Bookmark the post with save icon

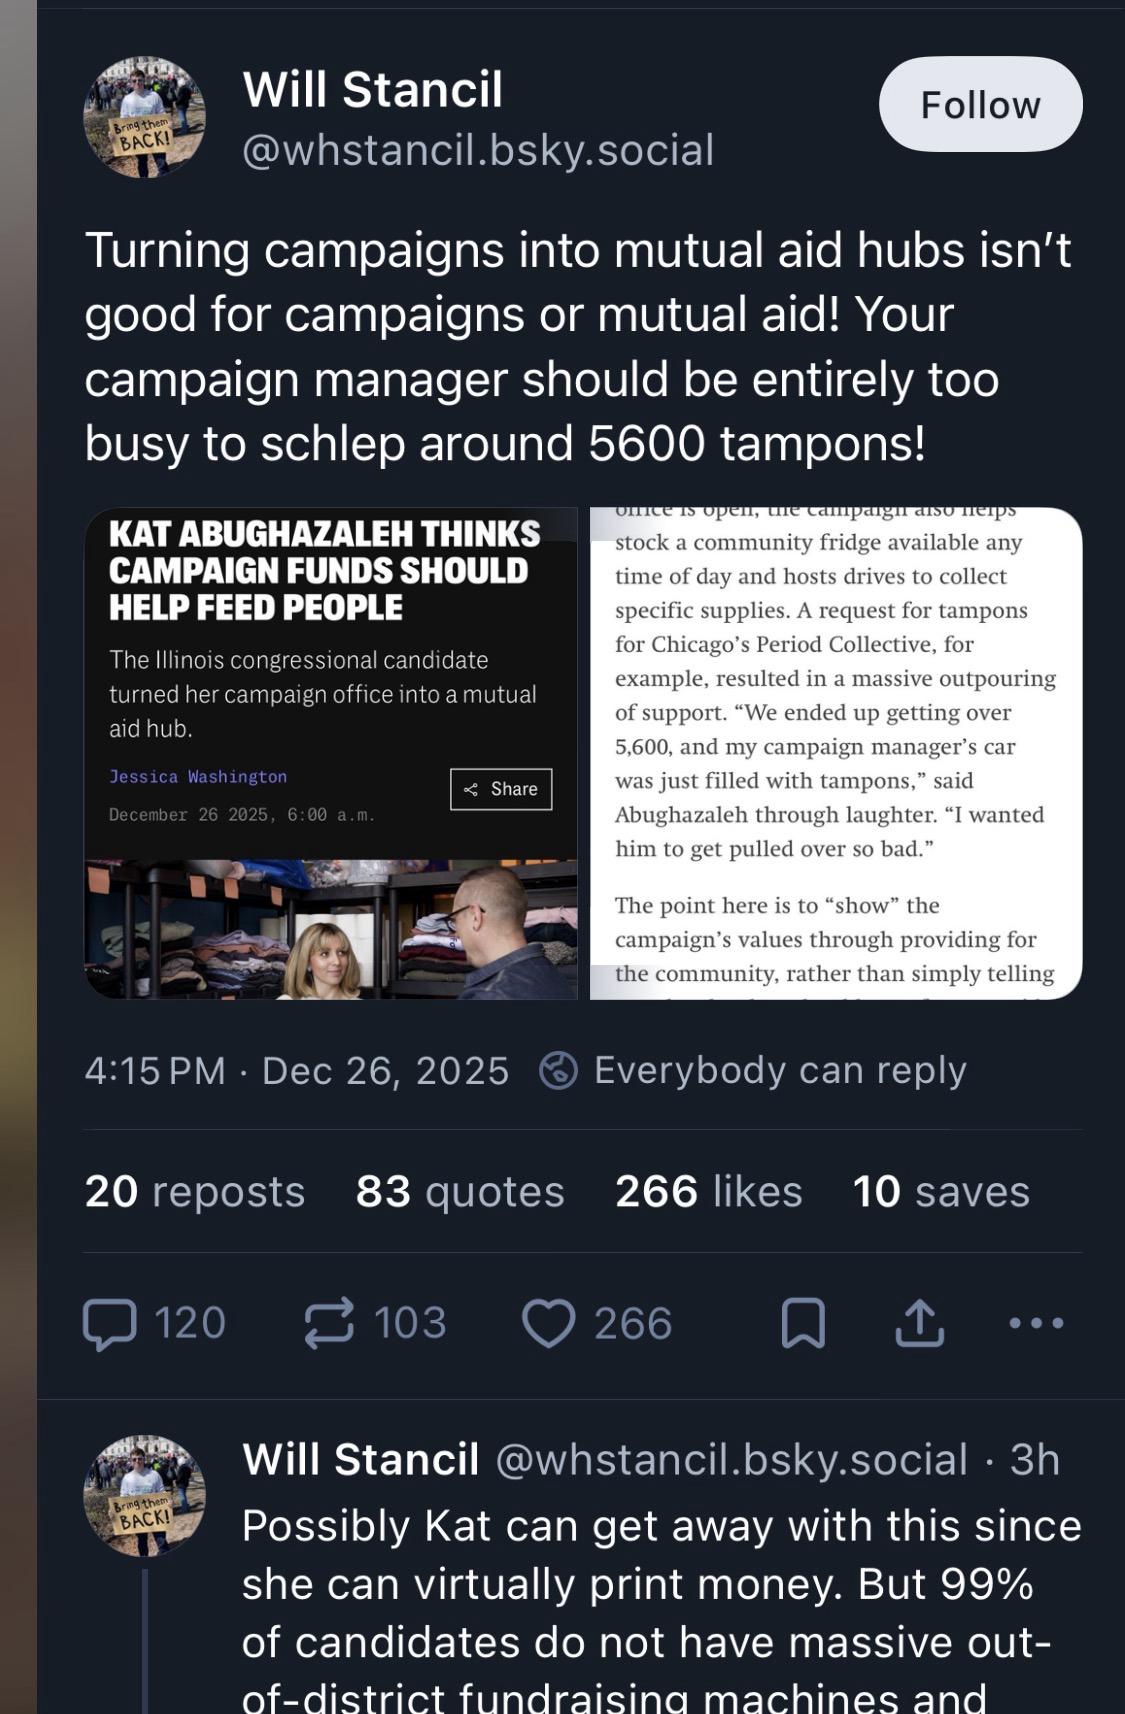pos(803,1323)
